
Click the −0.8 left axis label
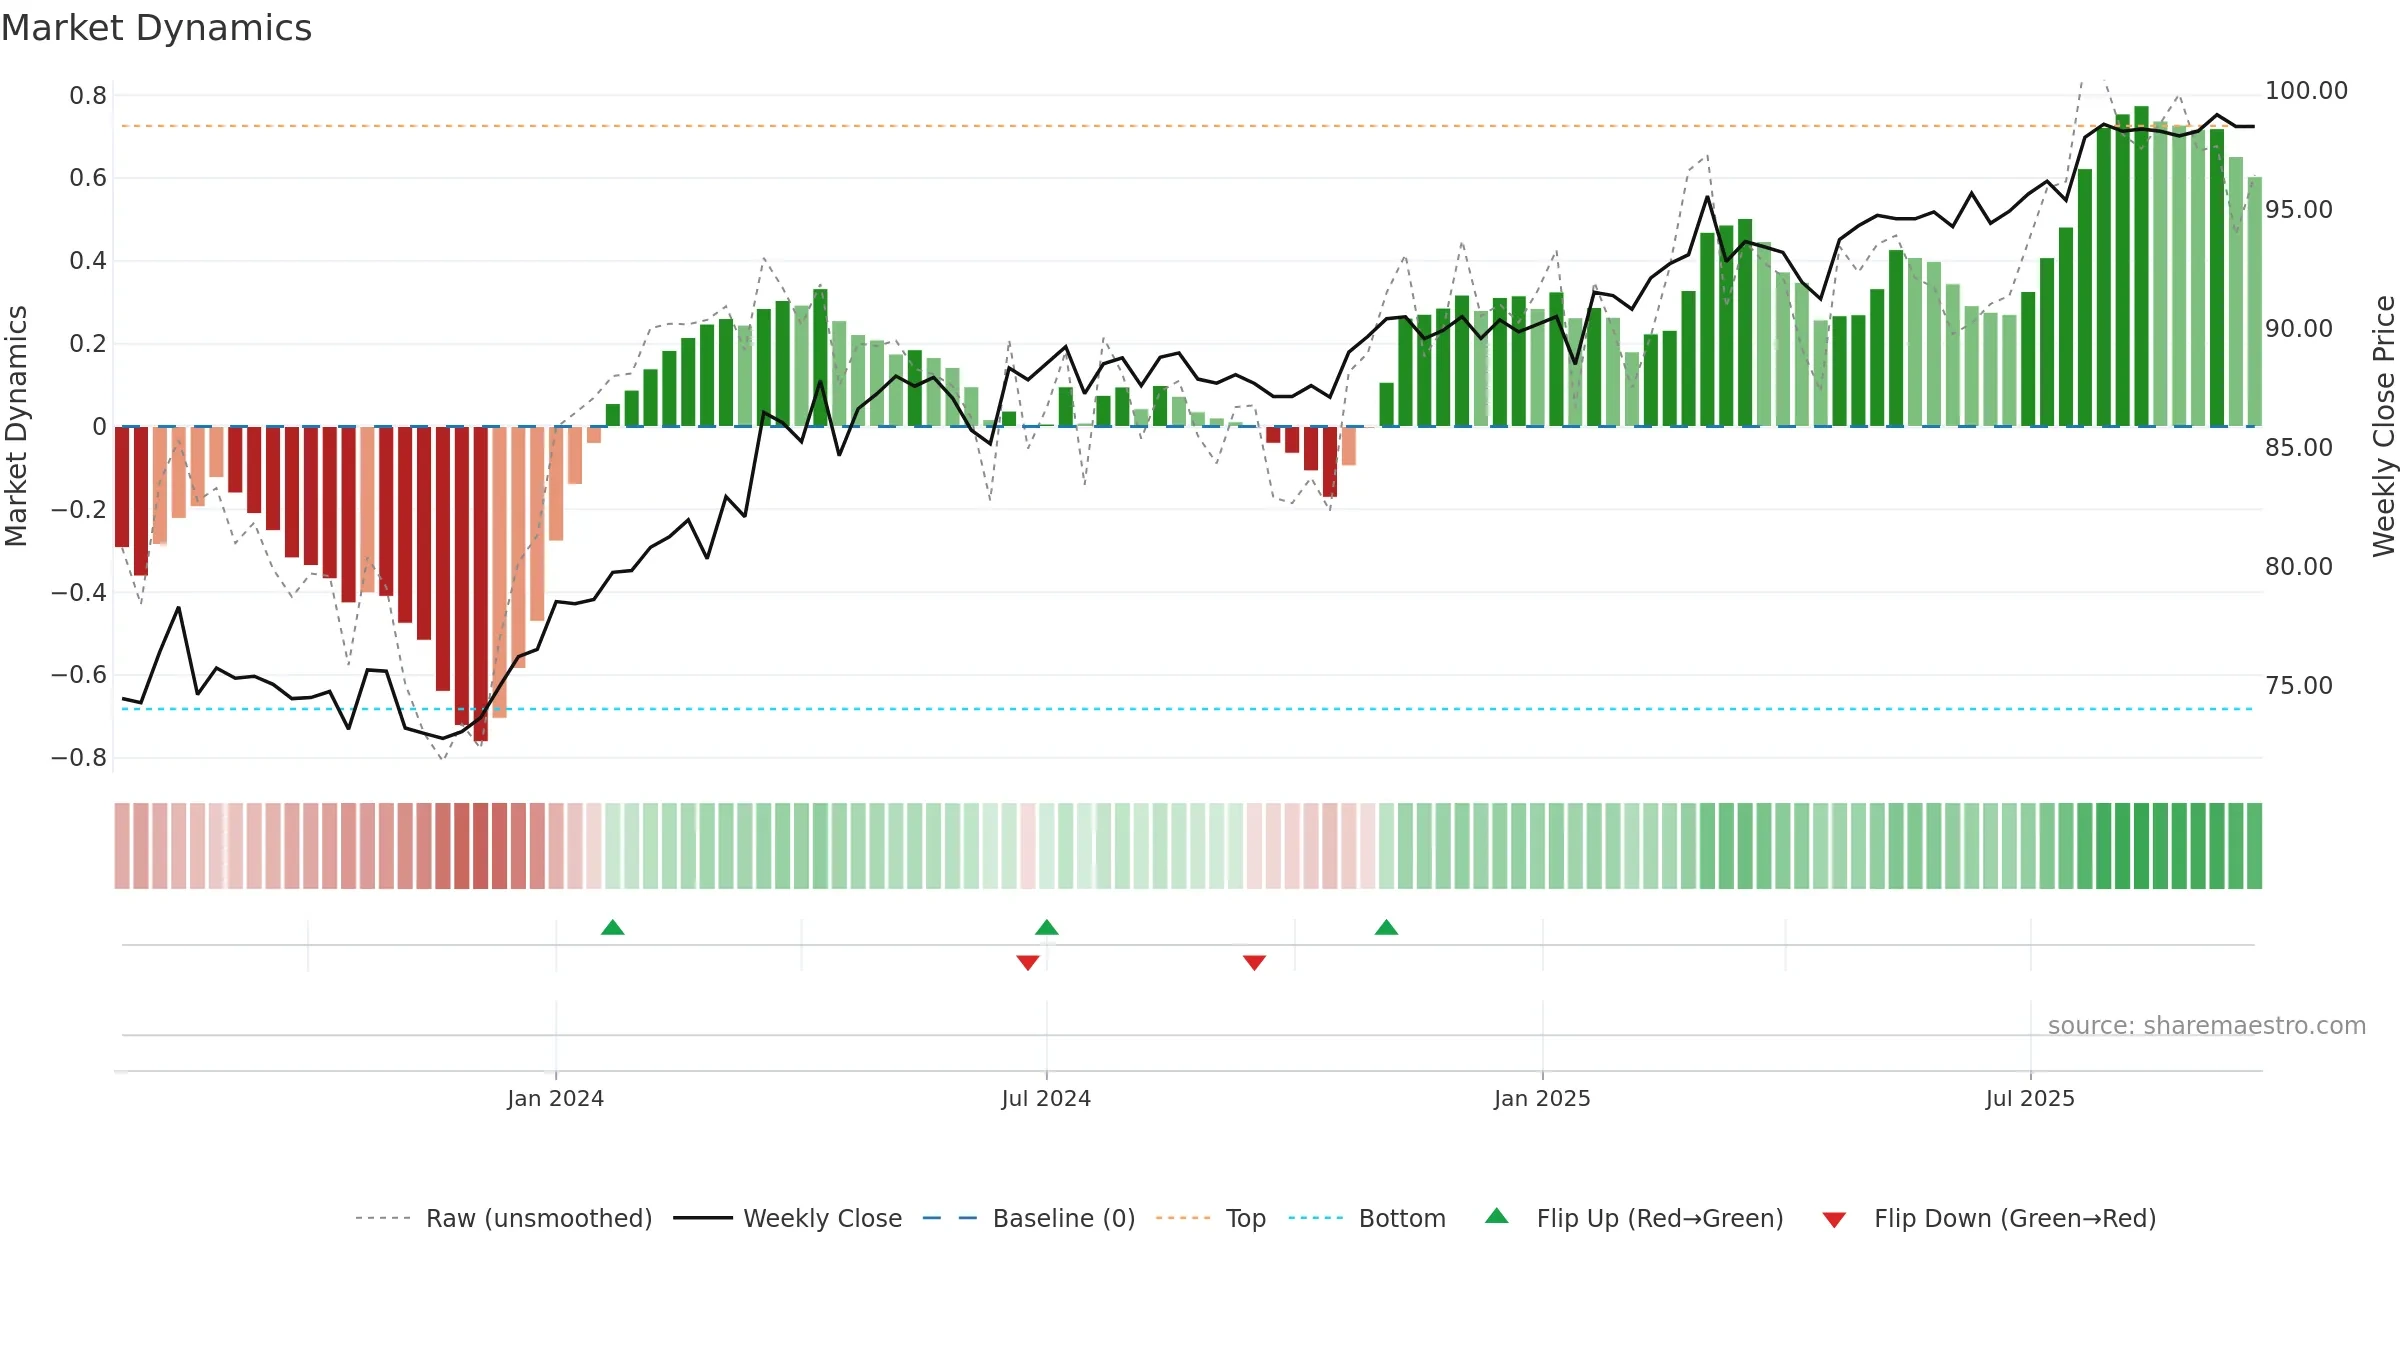(x=79, y=758)
